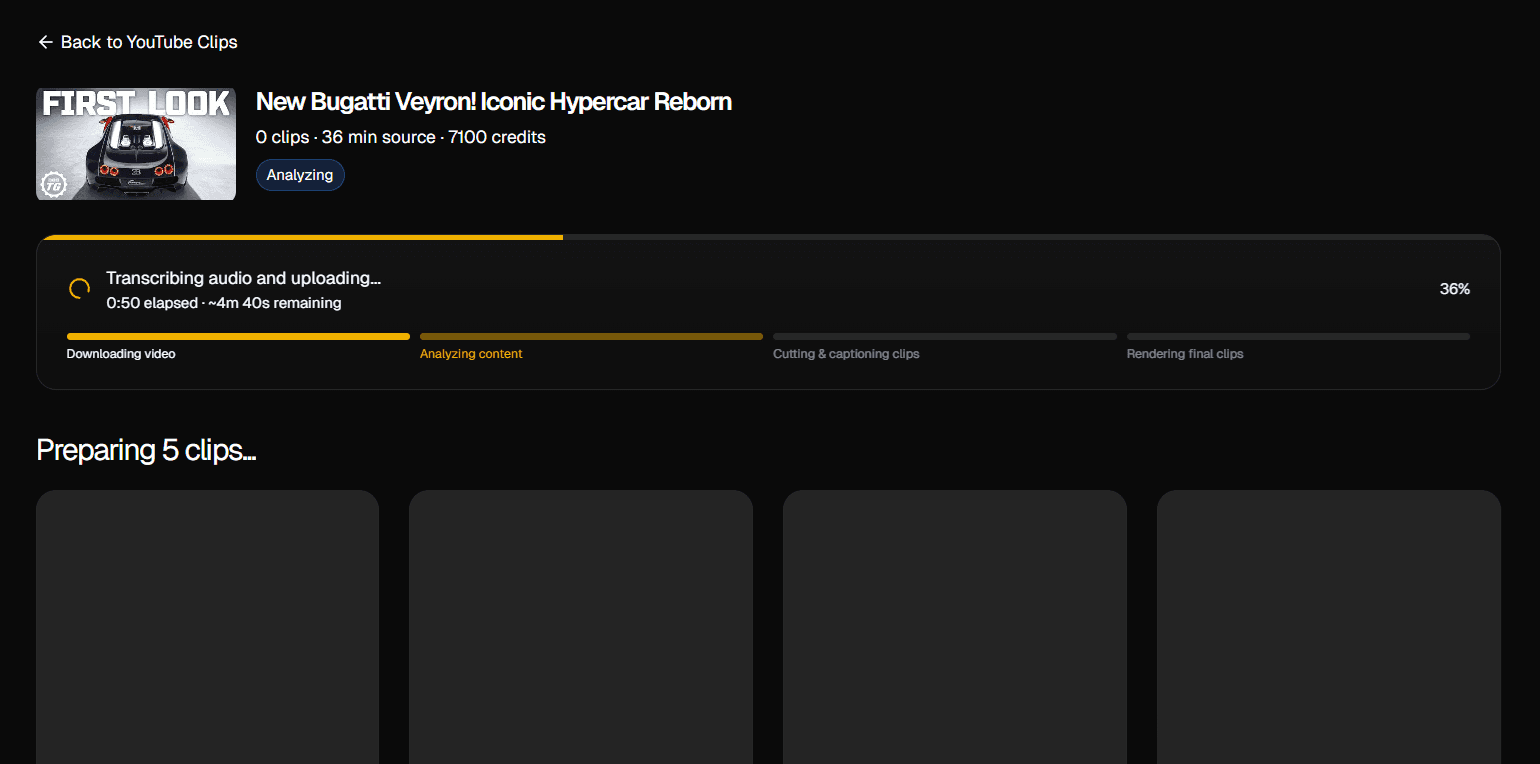Click the Analyzing content step label
This screenshot has height=764, width=1540.
471,354
